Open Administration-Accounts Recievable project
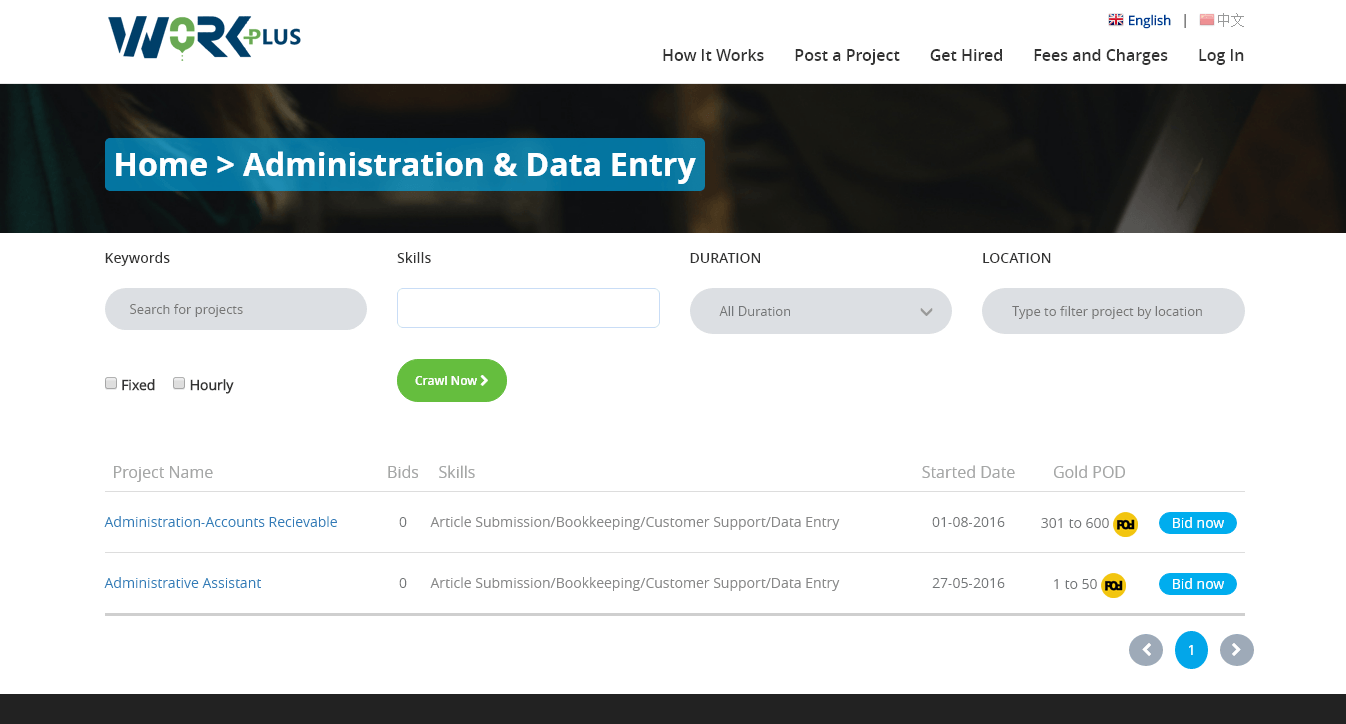 pyautogui.click(x=221, y=522)
